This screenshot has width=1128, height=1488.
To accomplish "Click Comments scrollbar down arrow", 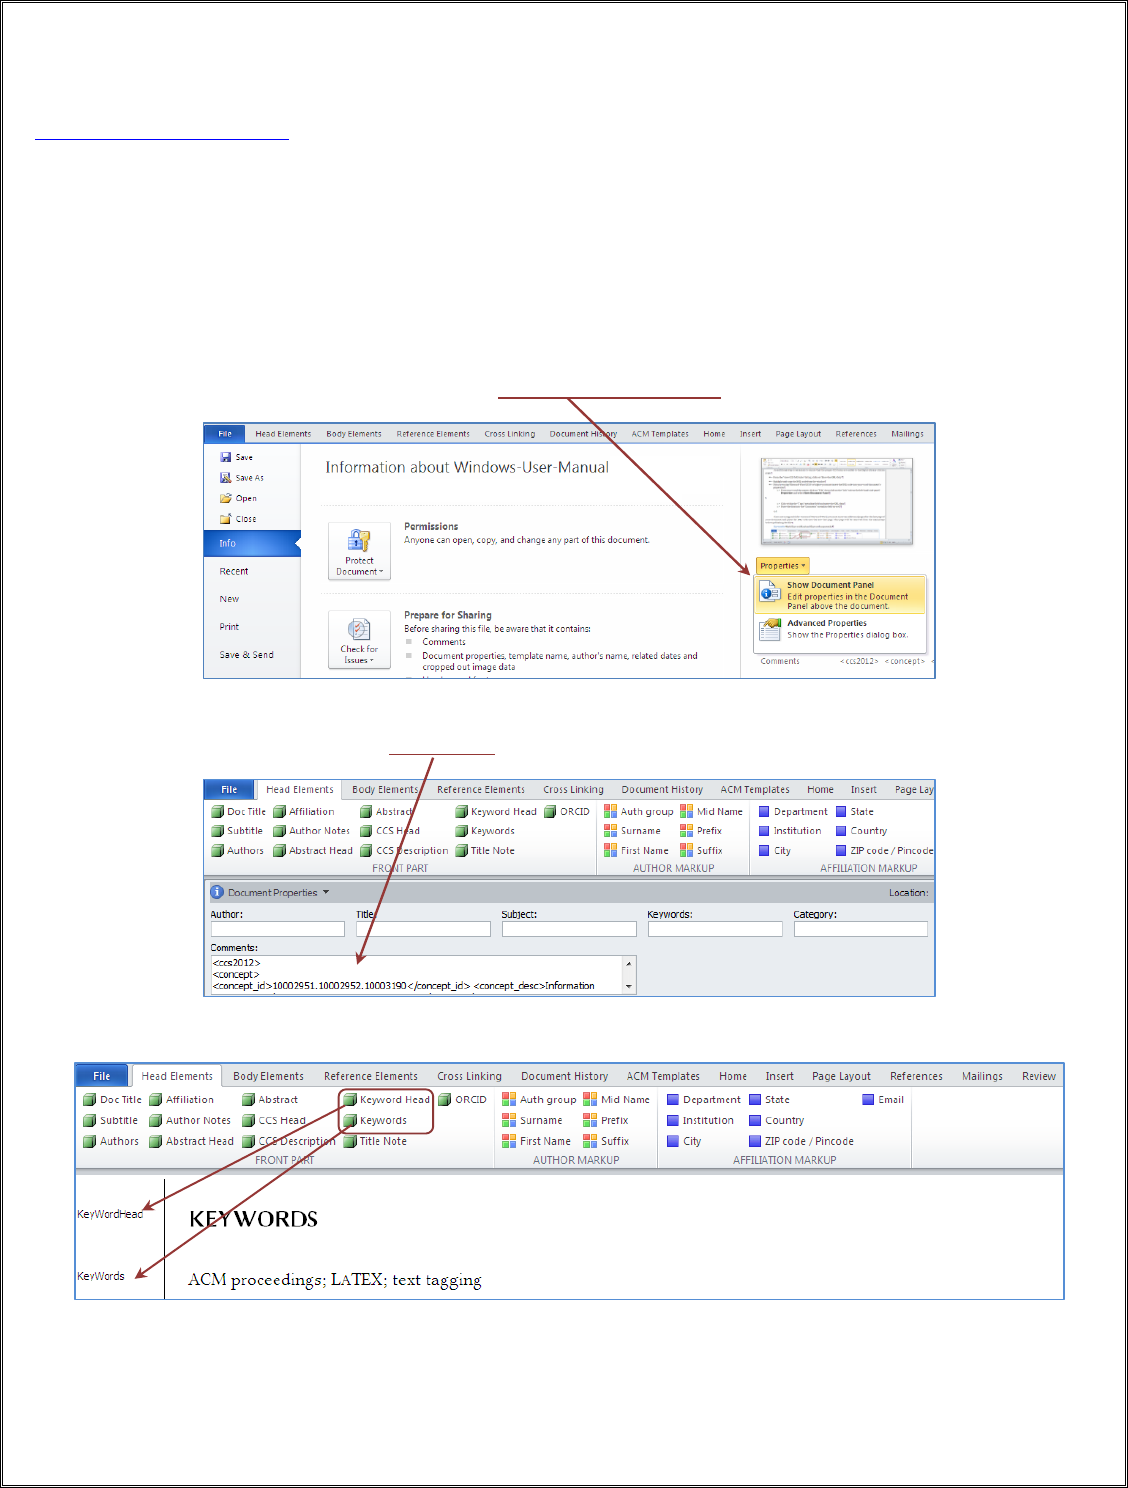I will (x=629, y=987).
